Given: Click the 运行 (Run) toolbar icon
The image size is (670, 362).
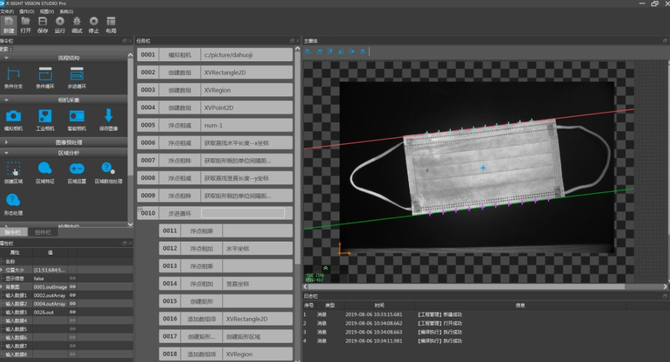Looking at the screenshot, I should point(59,25).
